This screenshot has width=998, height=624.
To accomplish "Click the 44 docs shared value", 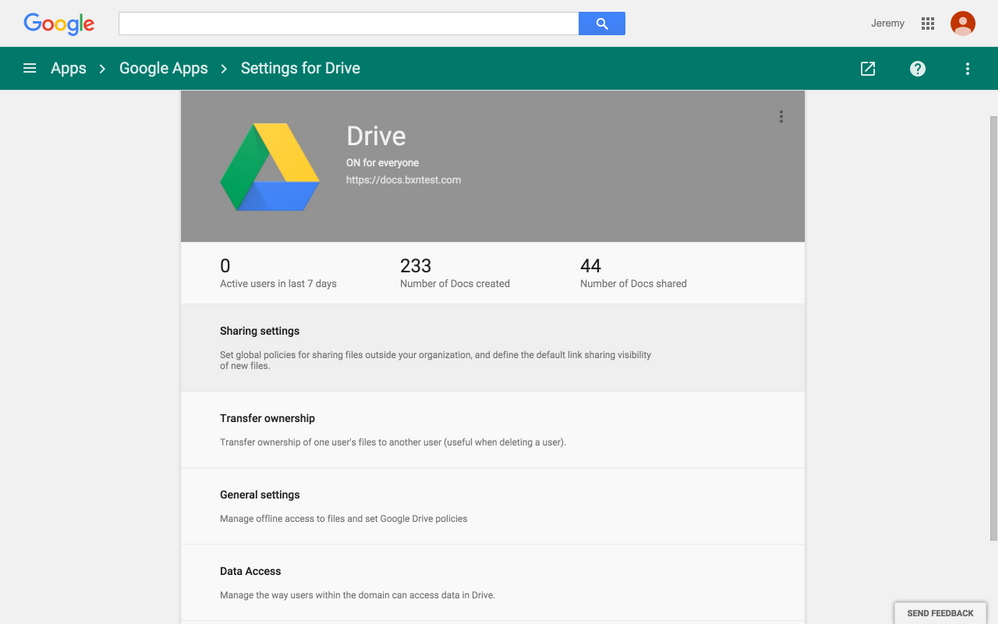I will click(591, 266).
